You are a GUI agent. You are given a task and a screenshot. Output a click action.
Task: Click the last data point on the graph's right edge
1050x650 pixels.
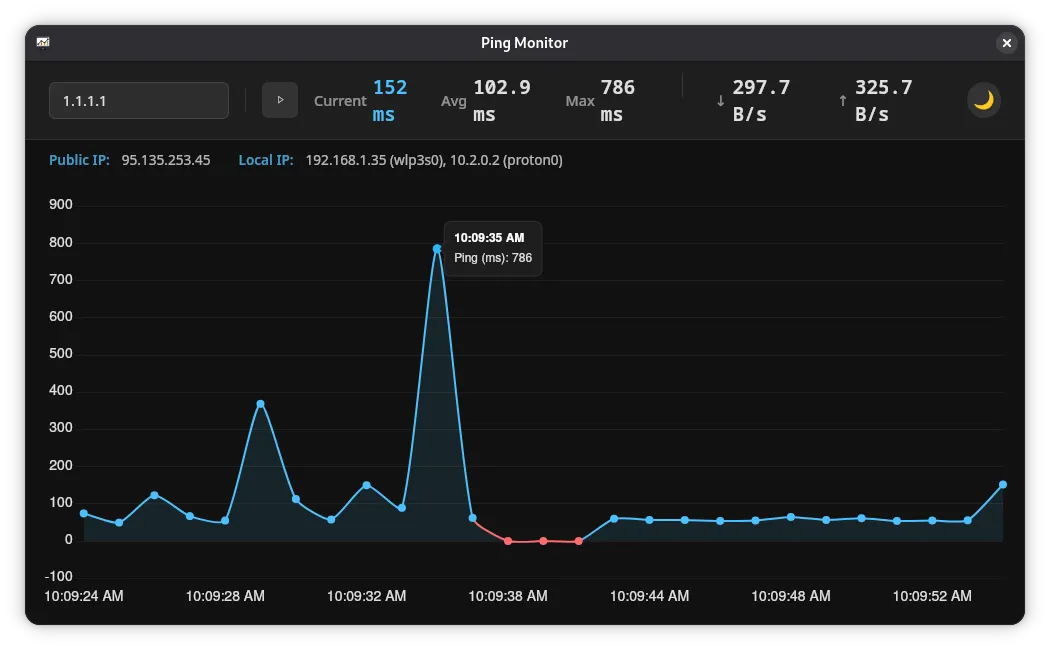pyautogui.click(x=1003, y=485)
